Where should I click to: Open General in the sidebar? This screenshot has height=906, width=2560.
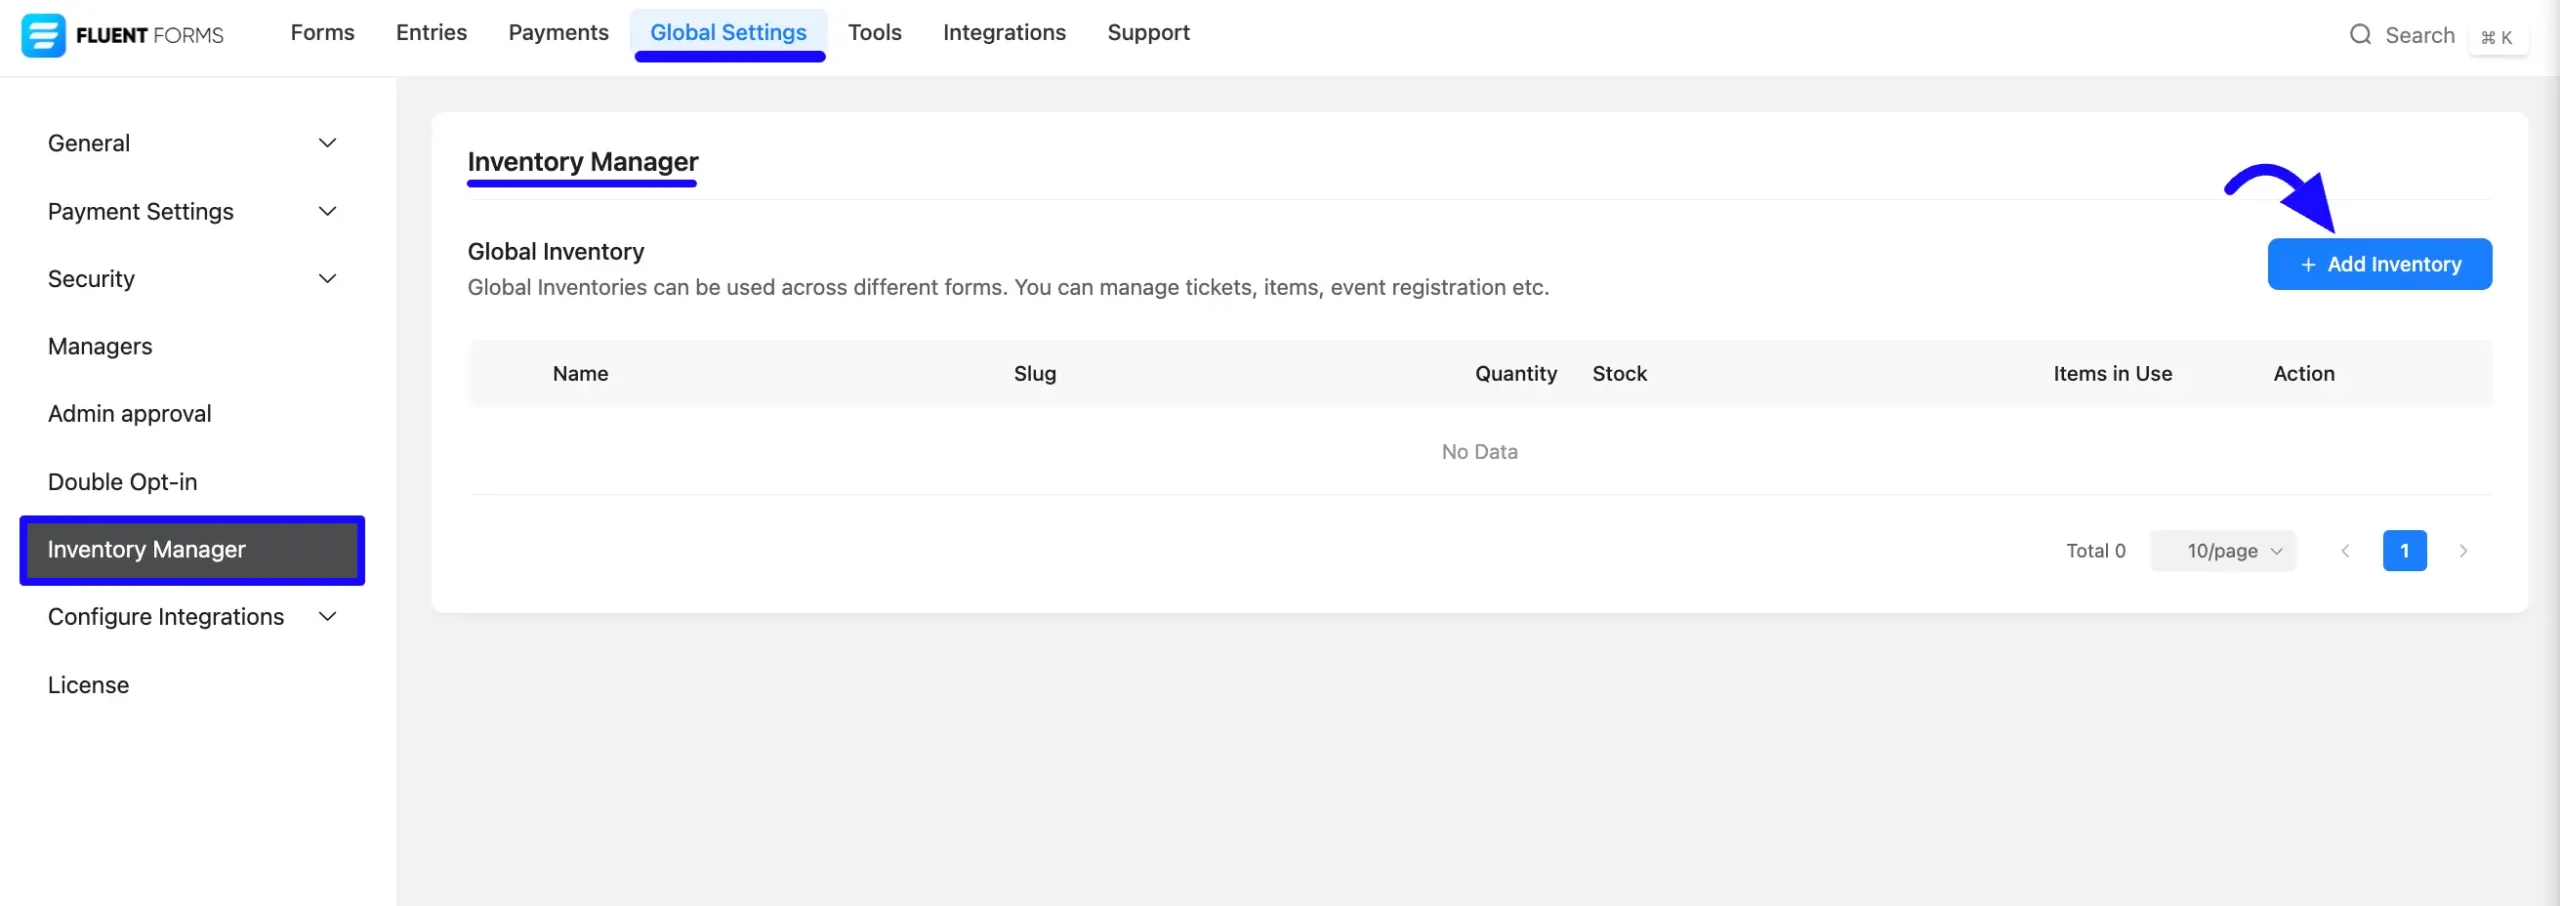point(89,143)
